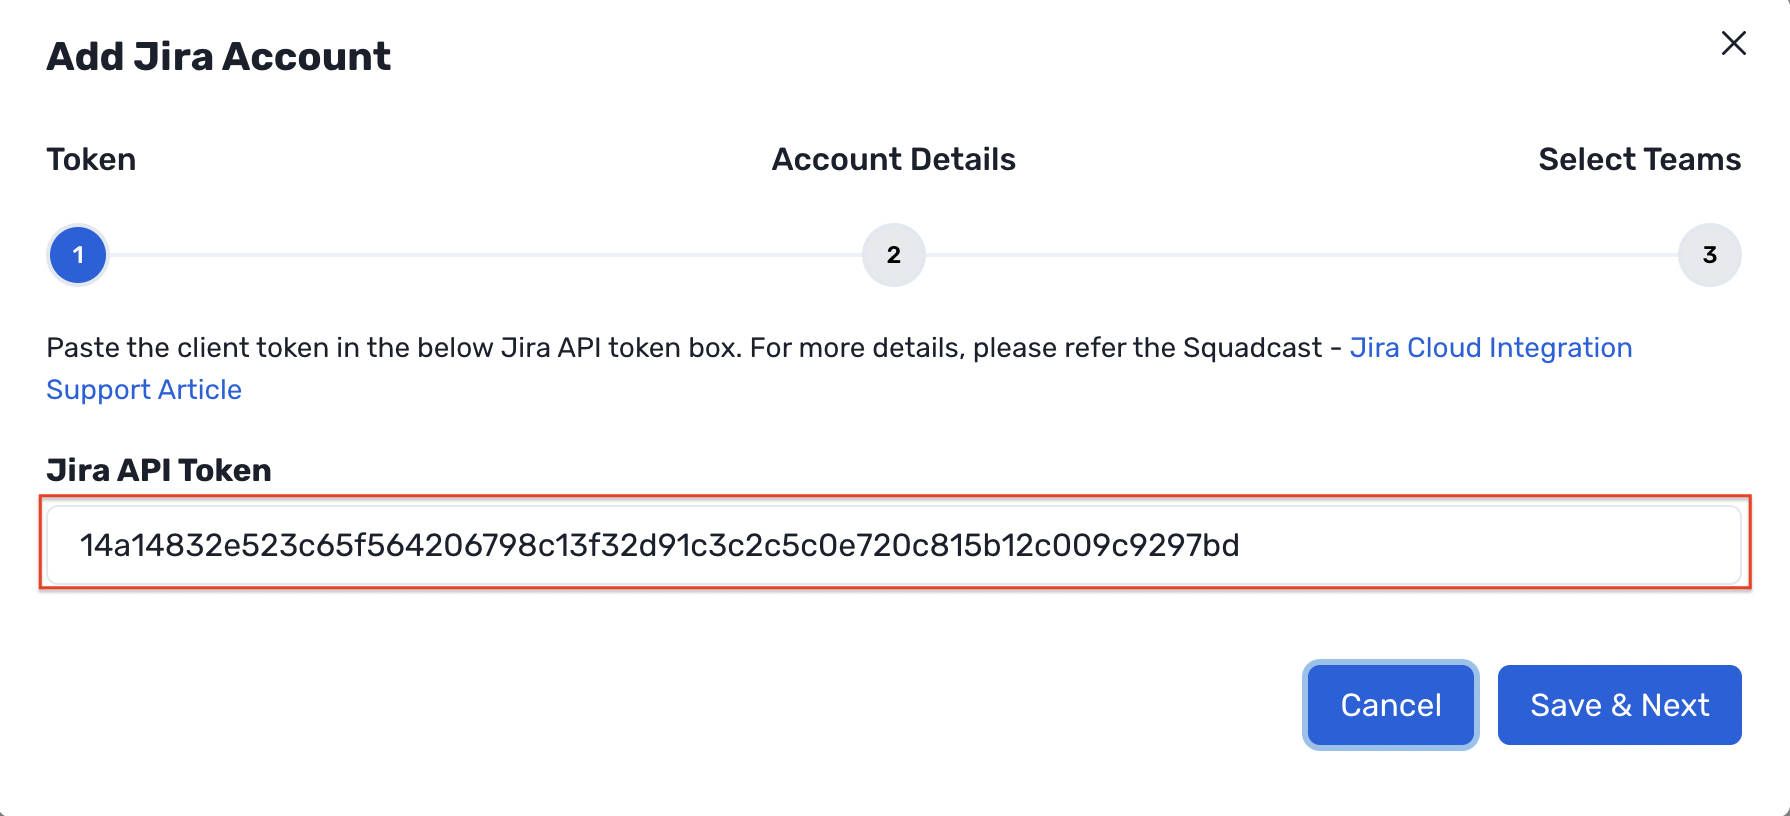Switch to the Select Teams step label

[x=1640, y=159]
